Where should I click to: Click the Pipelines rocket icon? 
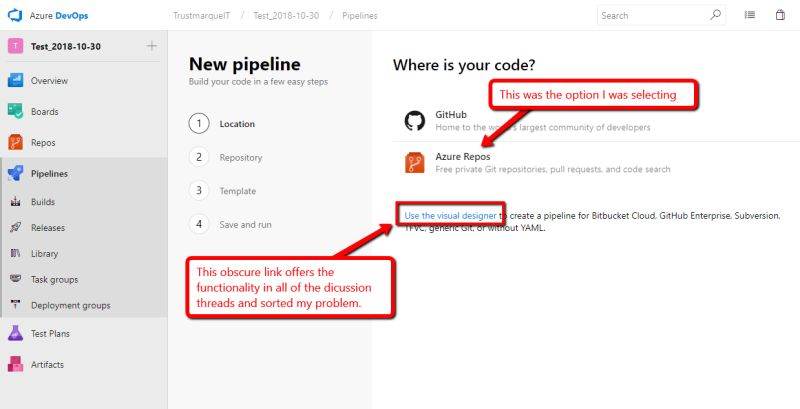15,174
